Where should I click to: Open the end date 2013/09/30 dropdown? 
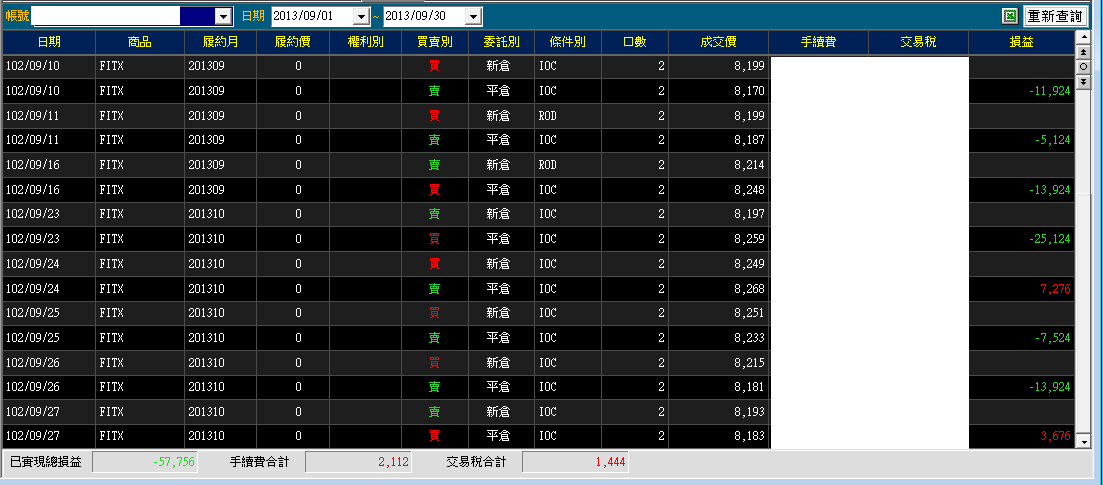coord(473,16)
